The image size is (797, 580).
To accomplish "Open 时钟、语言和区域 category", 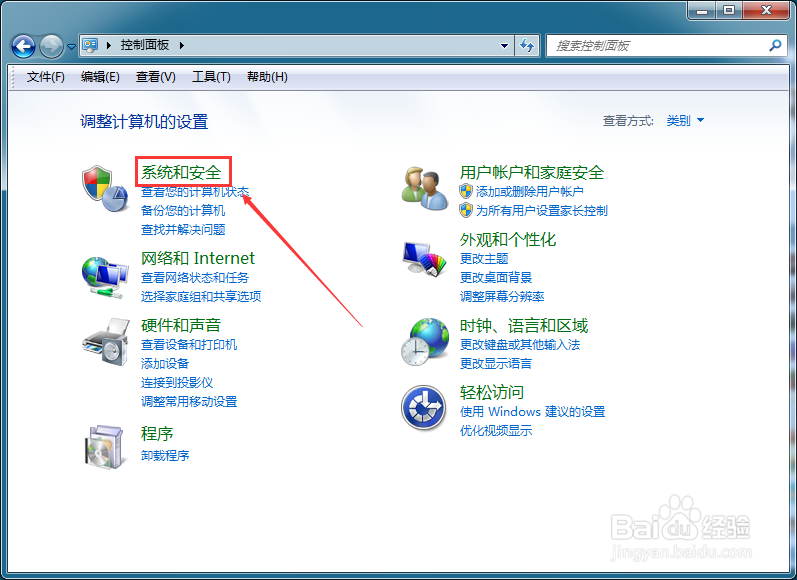I will coord(524,325).
